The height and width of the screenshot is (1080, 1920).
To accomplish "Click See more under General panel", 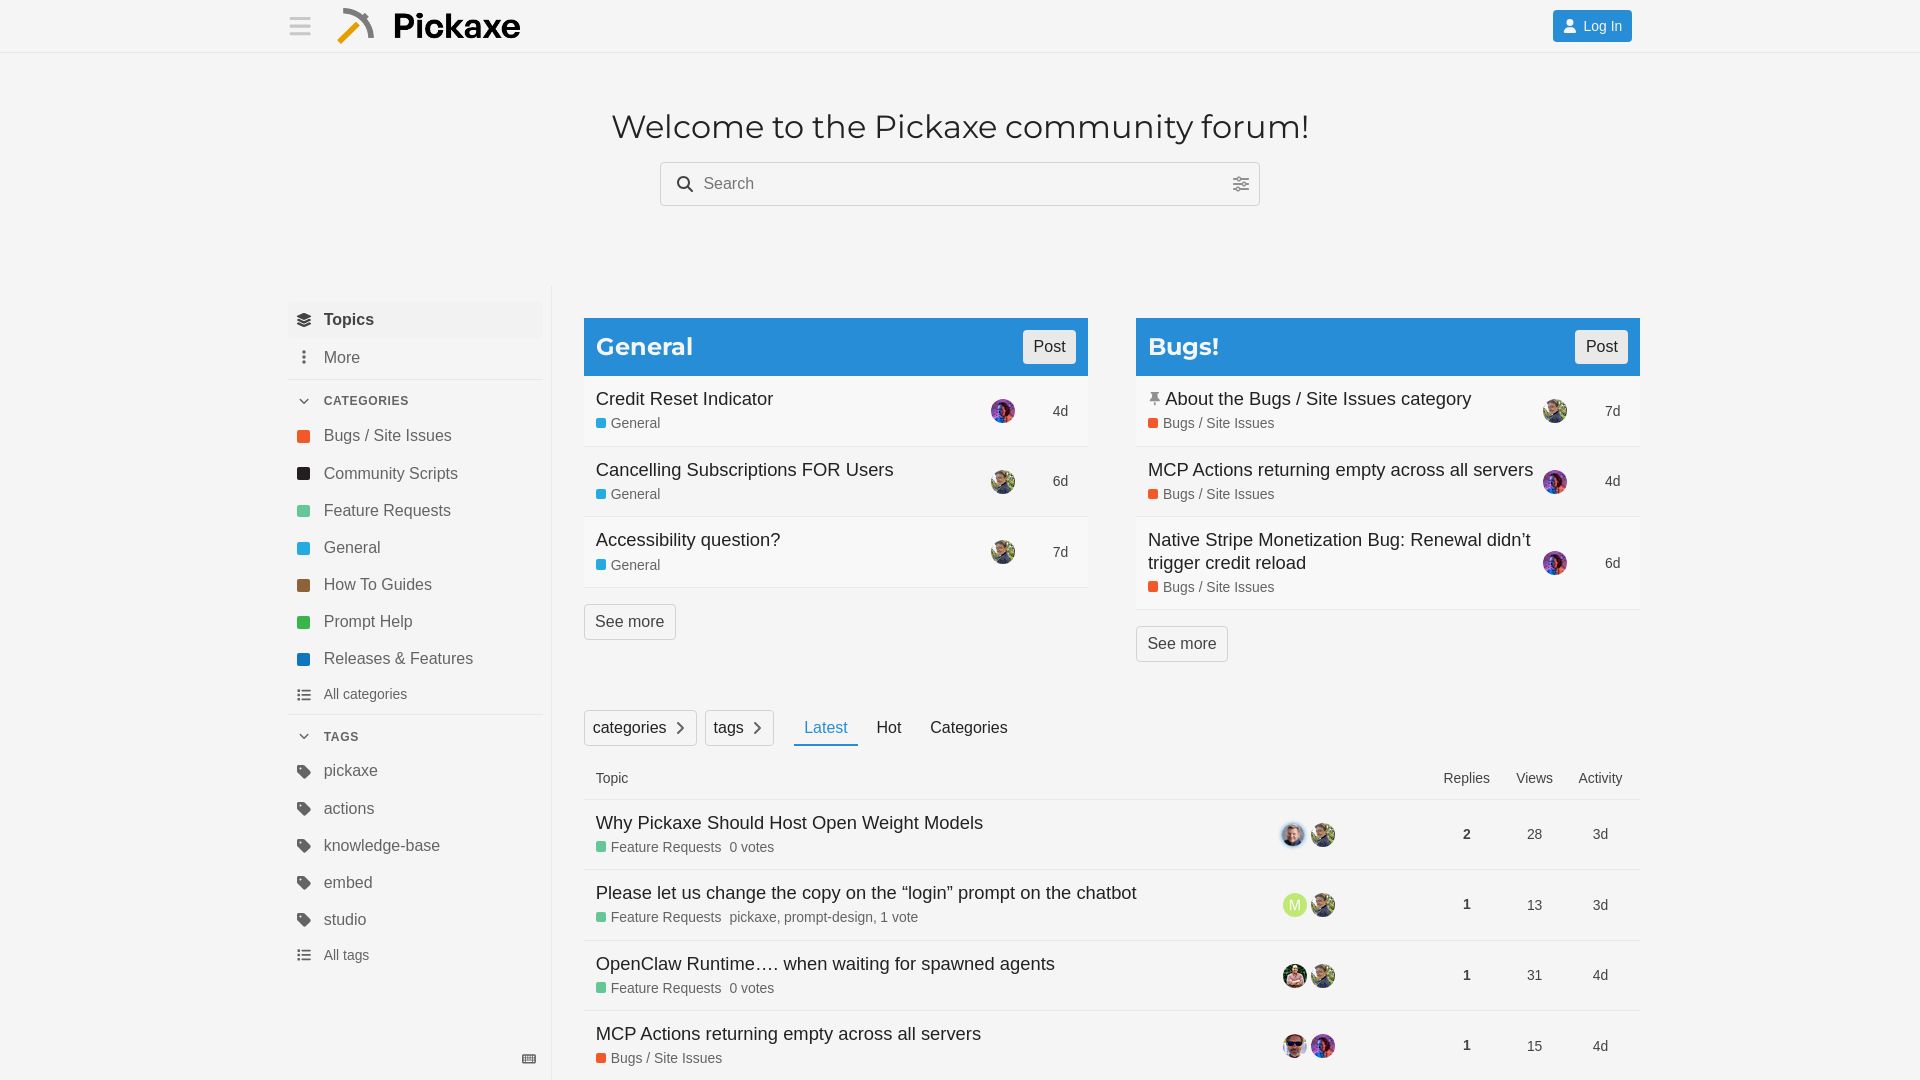I will coord(630,622).
